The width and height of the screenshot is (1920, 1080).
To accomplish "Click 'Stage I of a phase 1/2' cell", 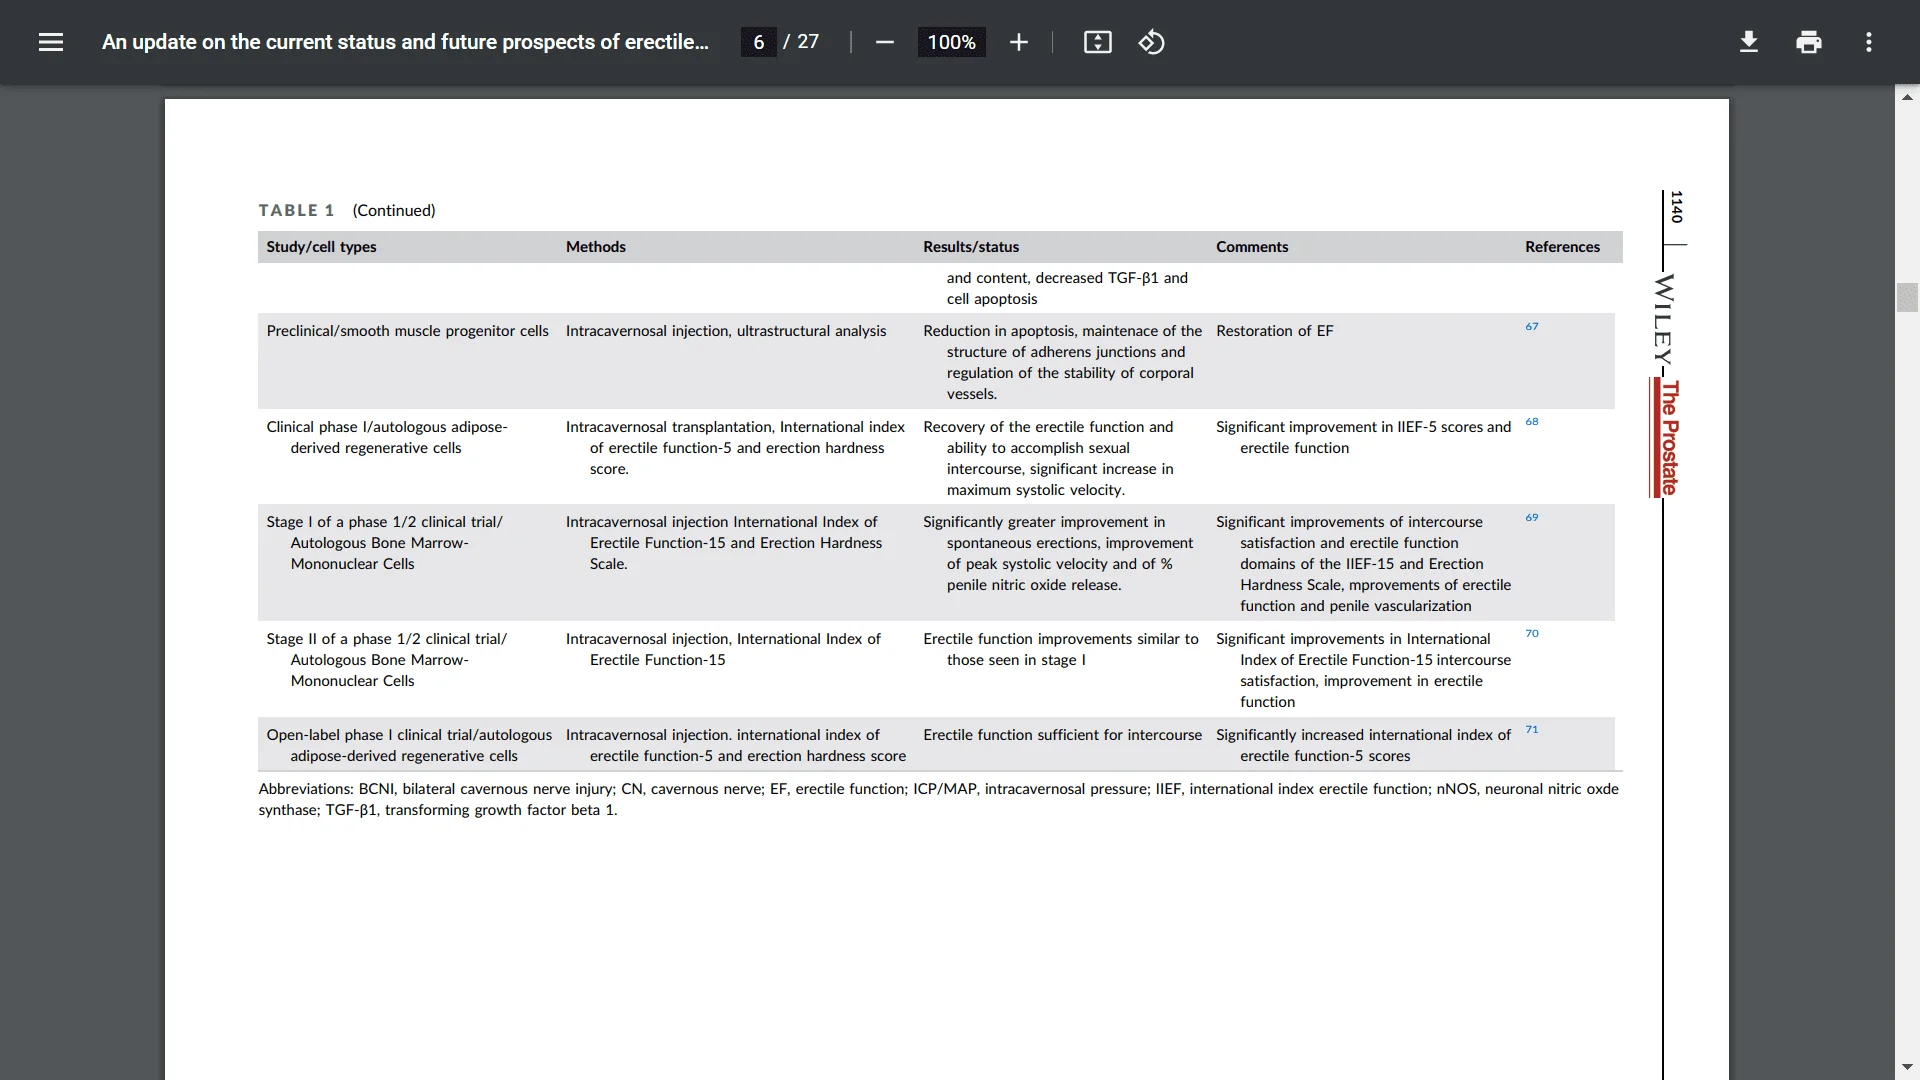I will pyautogui.click(x=384, y=543).
